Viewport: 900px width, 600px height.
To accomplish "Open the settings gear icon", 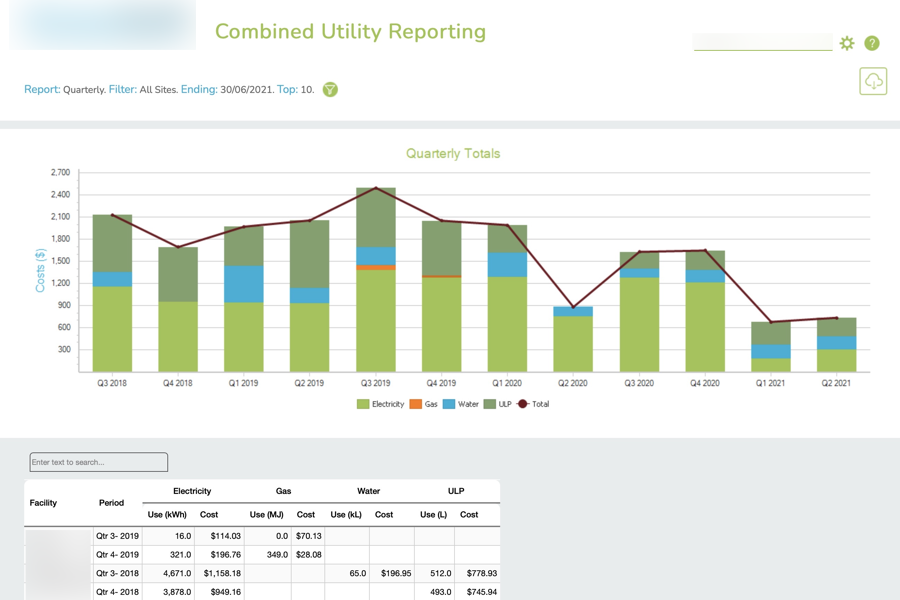I will coord(847,43).
